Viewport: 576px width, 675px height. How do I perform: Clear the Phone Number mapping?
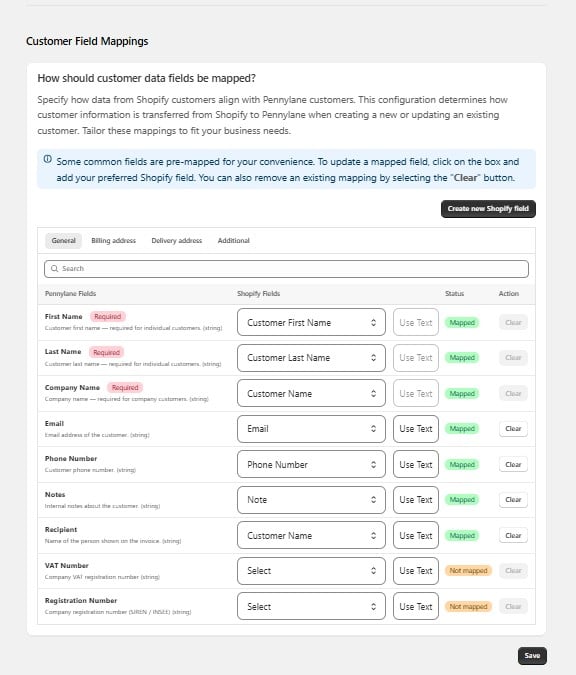pyautogui.click(x=513, y=464)
